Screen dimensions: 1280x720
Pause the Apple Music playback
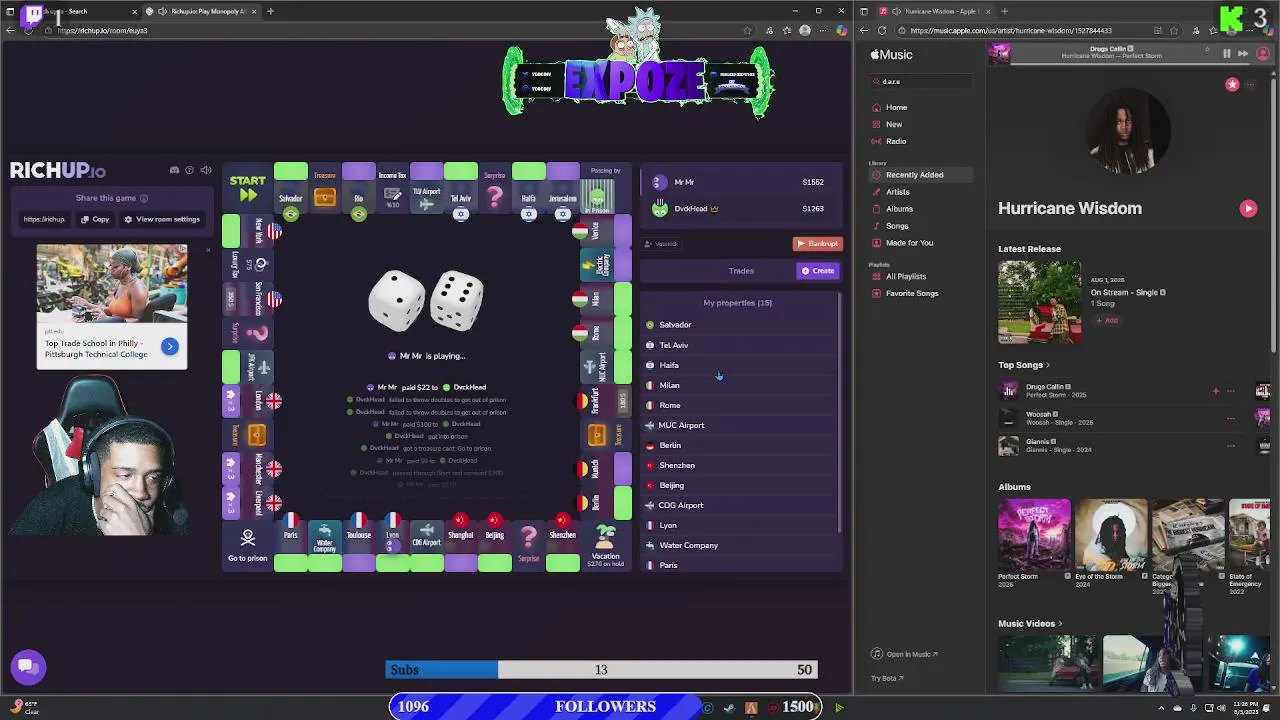[x=1226, y=54]
